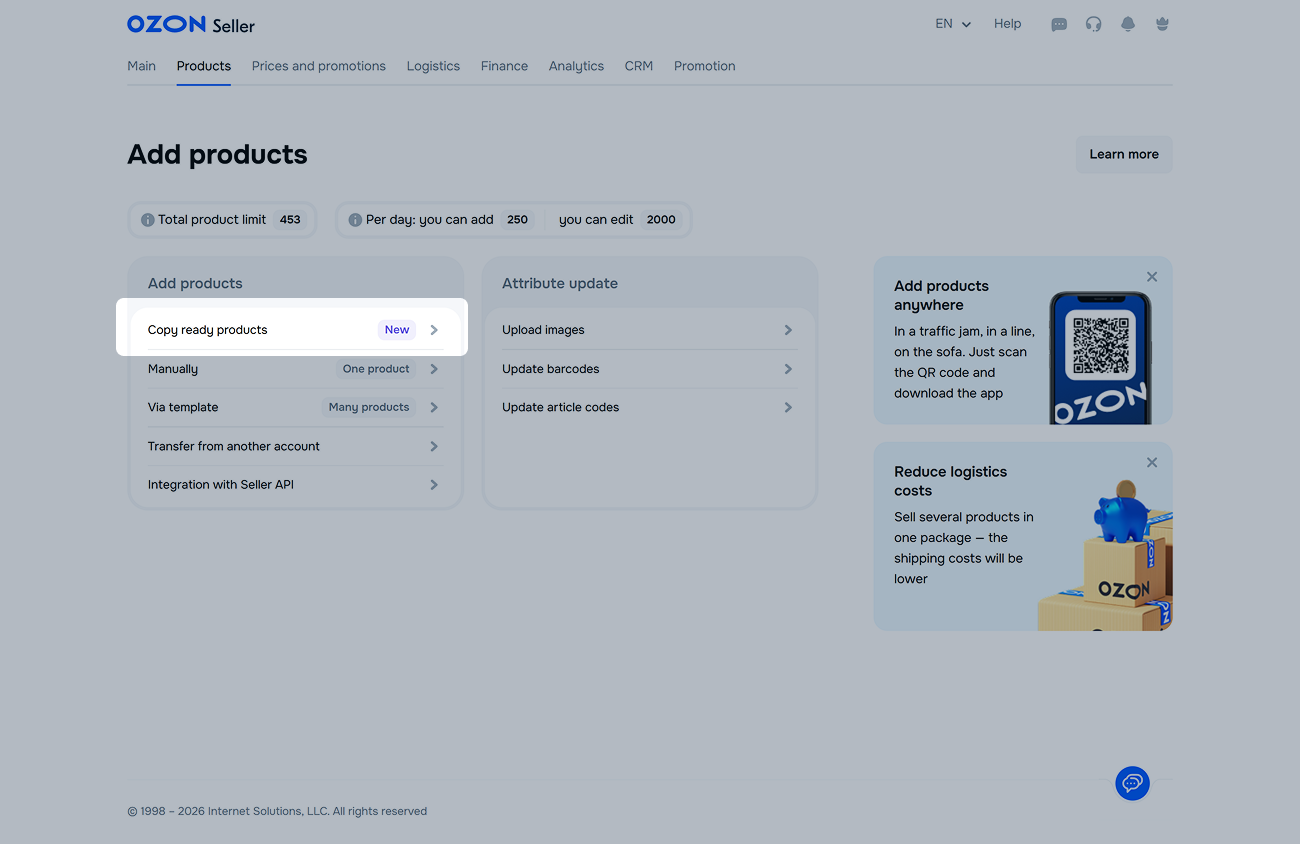The height and width of the screenshot is (844, 1300).
Task: Click the Learn more button
Action: coord(1123,155)
